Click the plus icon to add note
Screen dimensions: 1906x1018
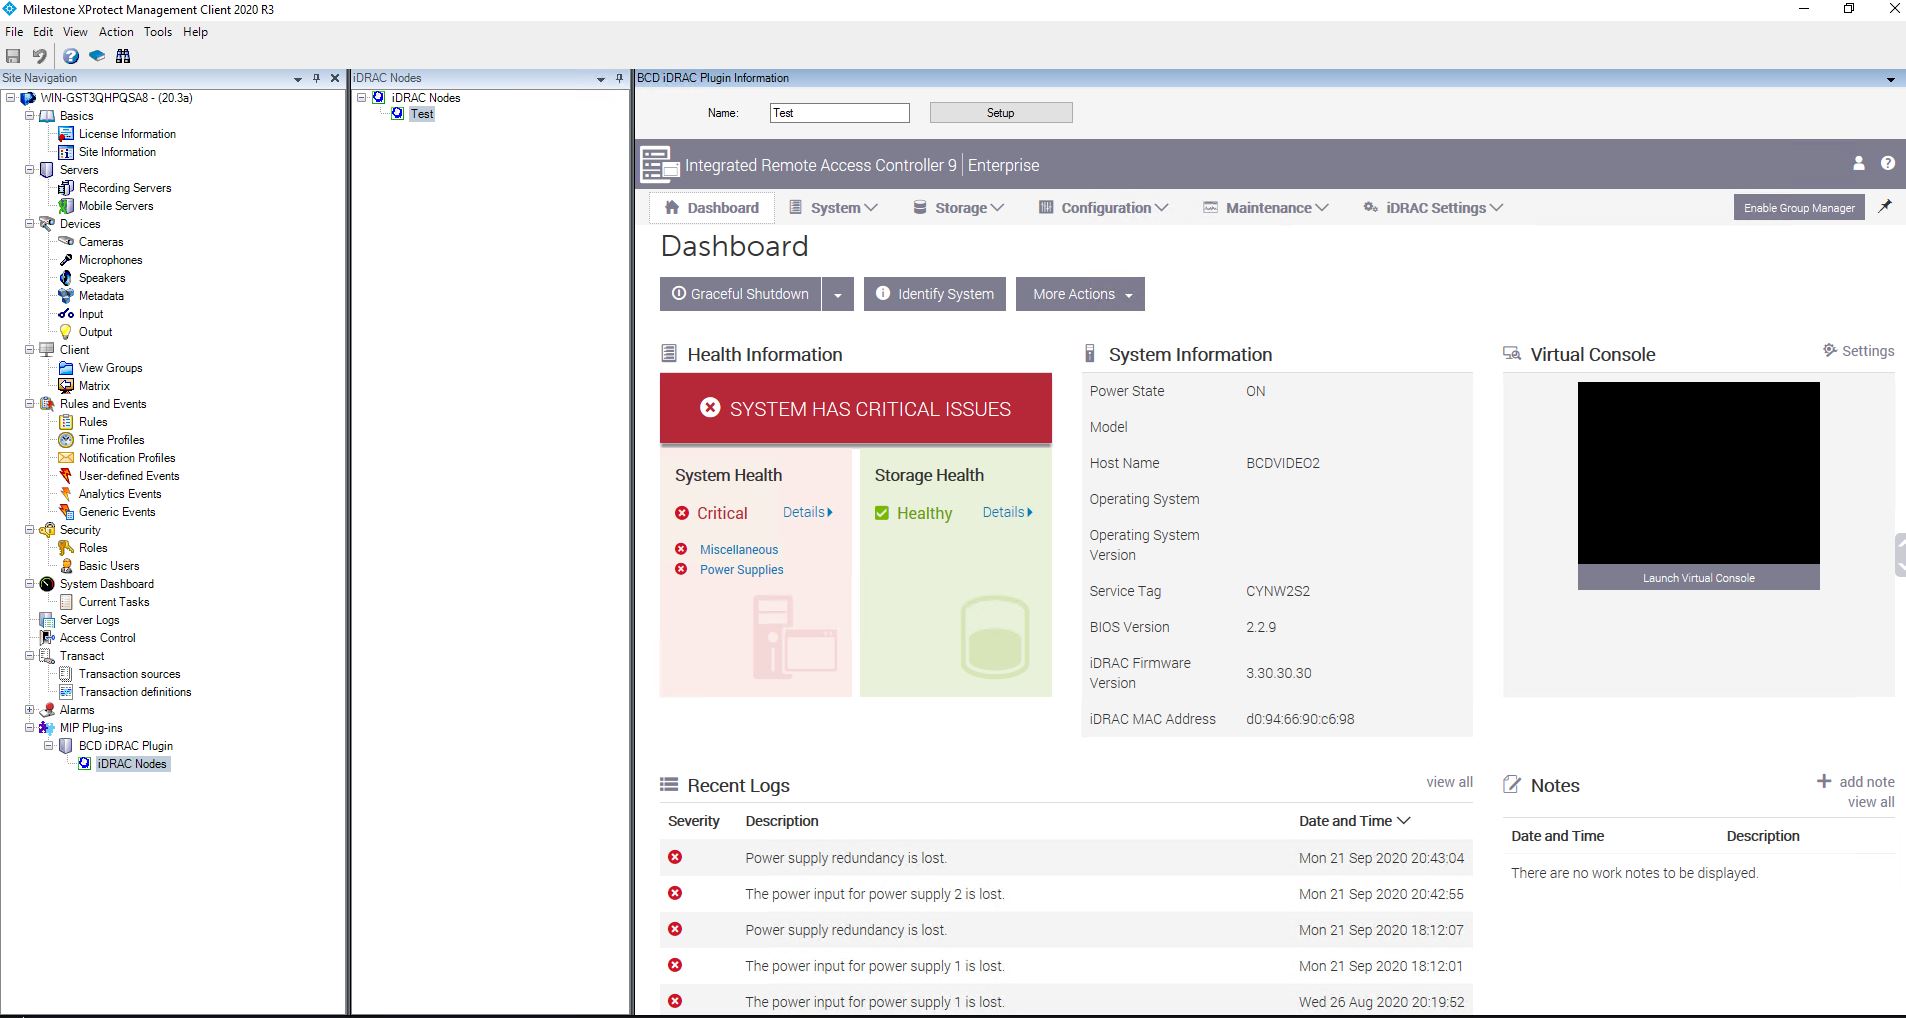1824,781
